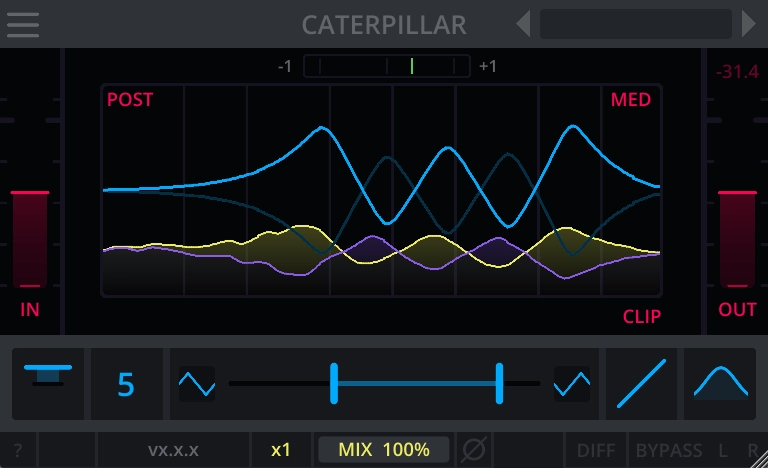Change the x1 oversampling setting
This screenshot has height=468, width=768.
pyautogui.click(x=281, y=450)
